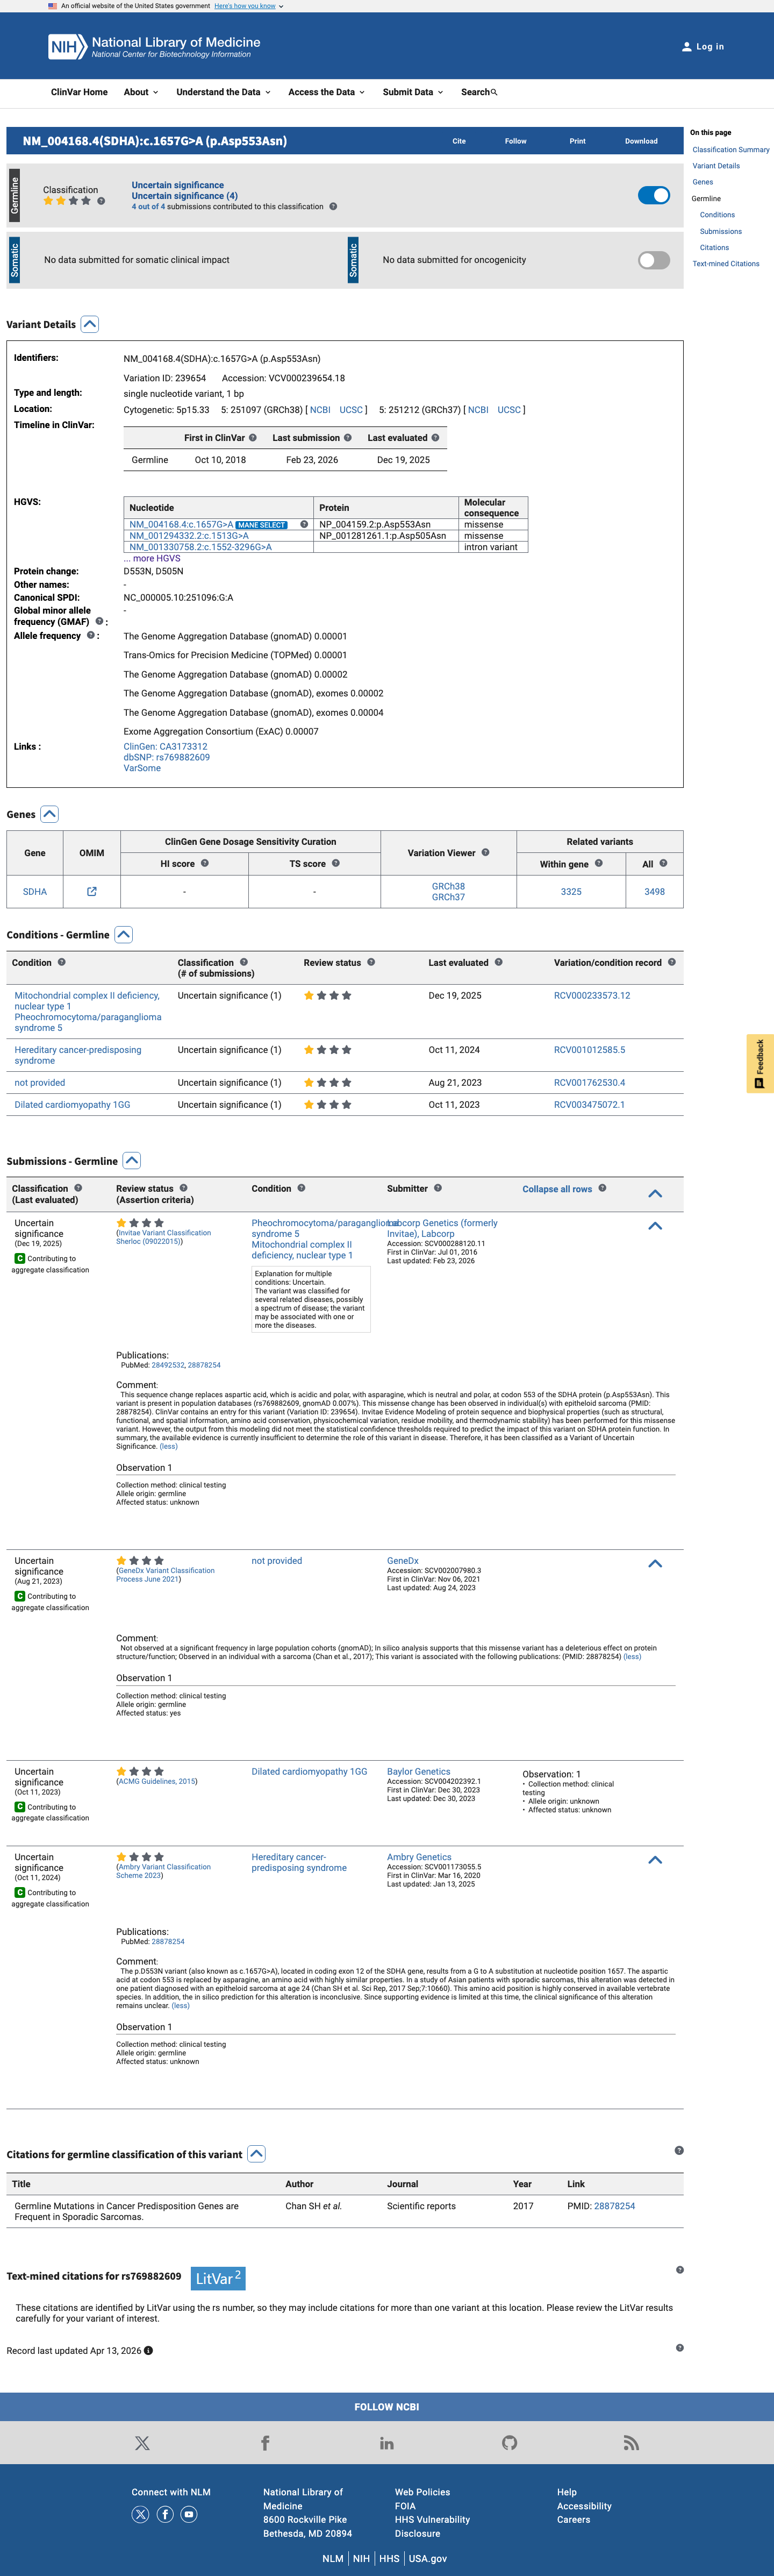
Task: Go to ClinVar Home
Action: pos(79,92)
